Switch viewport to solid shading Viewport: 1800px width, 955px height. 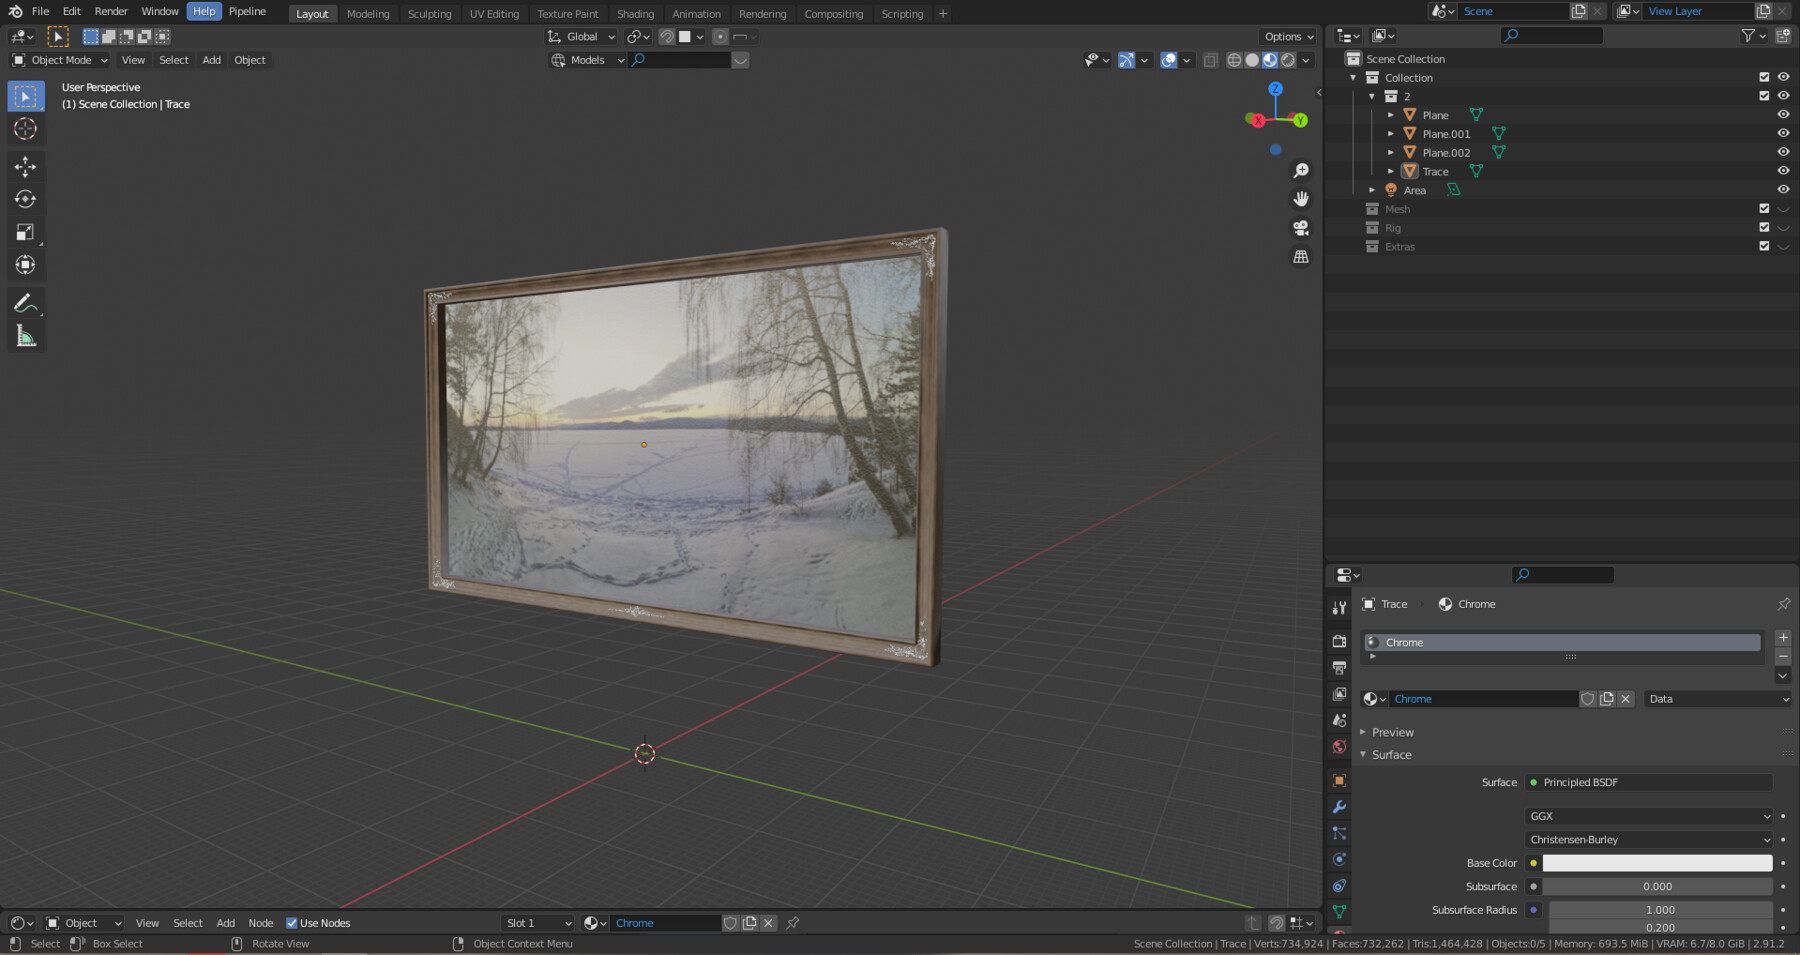(1252, 60)
